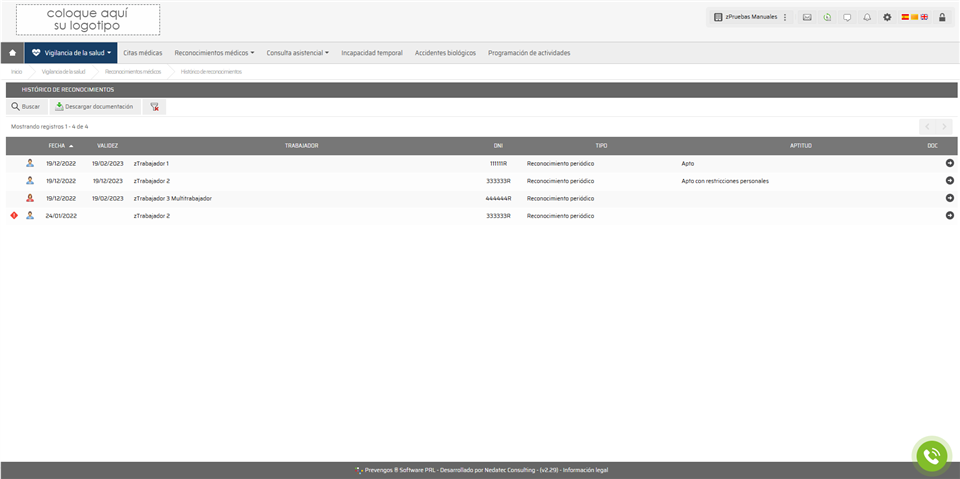Screen dimensions: 960x479
Task: Expand Vigilancia de la salud dropdown
Action: click(71, 53)
